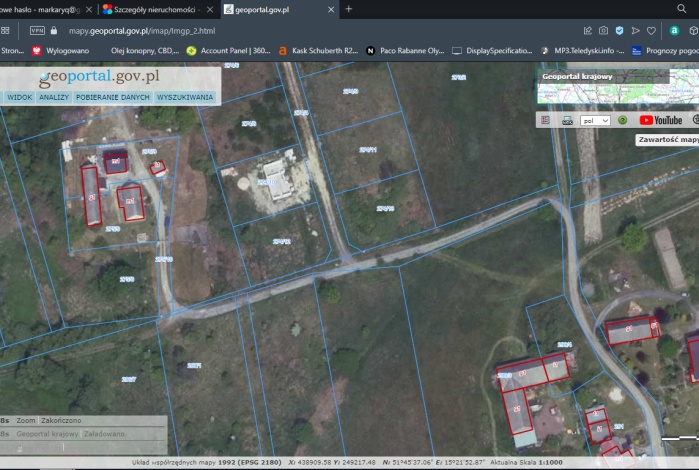Click the Zawartość mapy button
Viewport: 699px width, 470px height.
point(667,140)
